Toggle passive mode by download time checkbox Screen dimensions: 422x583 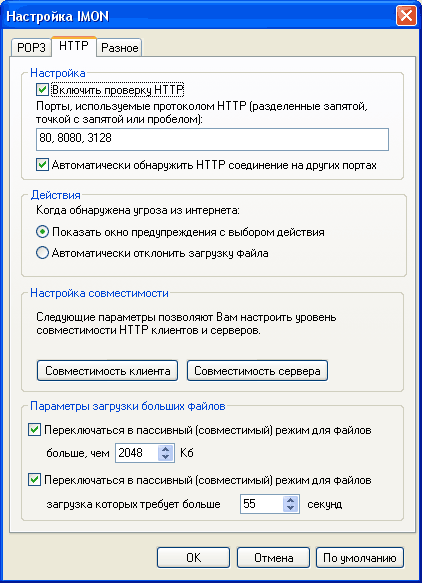click(35, 480)
